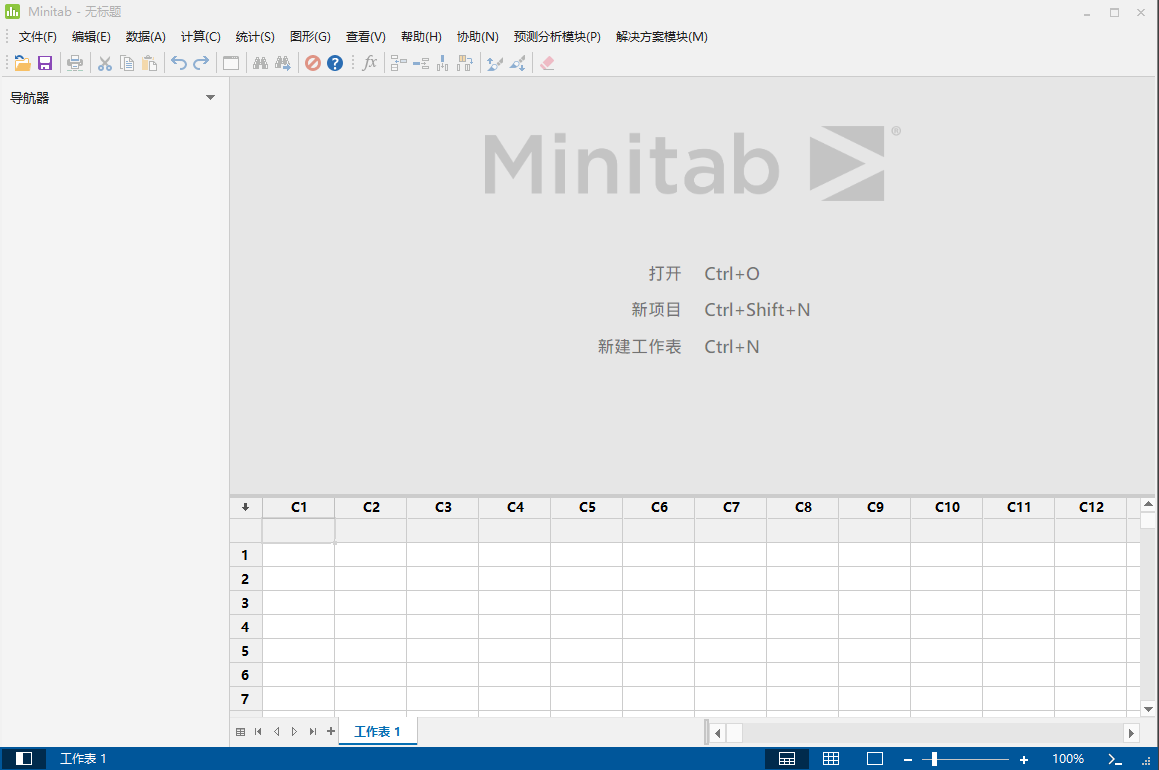
Task: Click the vertical scrollbar up arrow
Action: pos(1148,505)
